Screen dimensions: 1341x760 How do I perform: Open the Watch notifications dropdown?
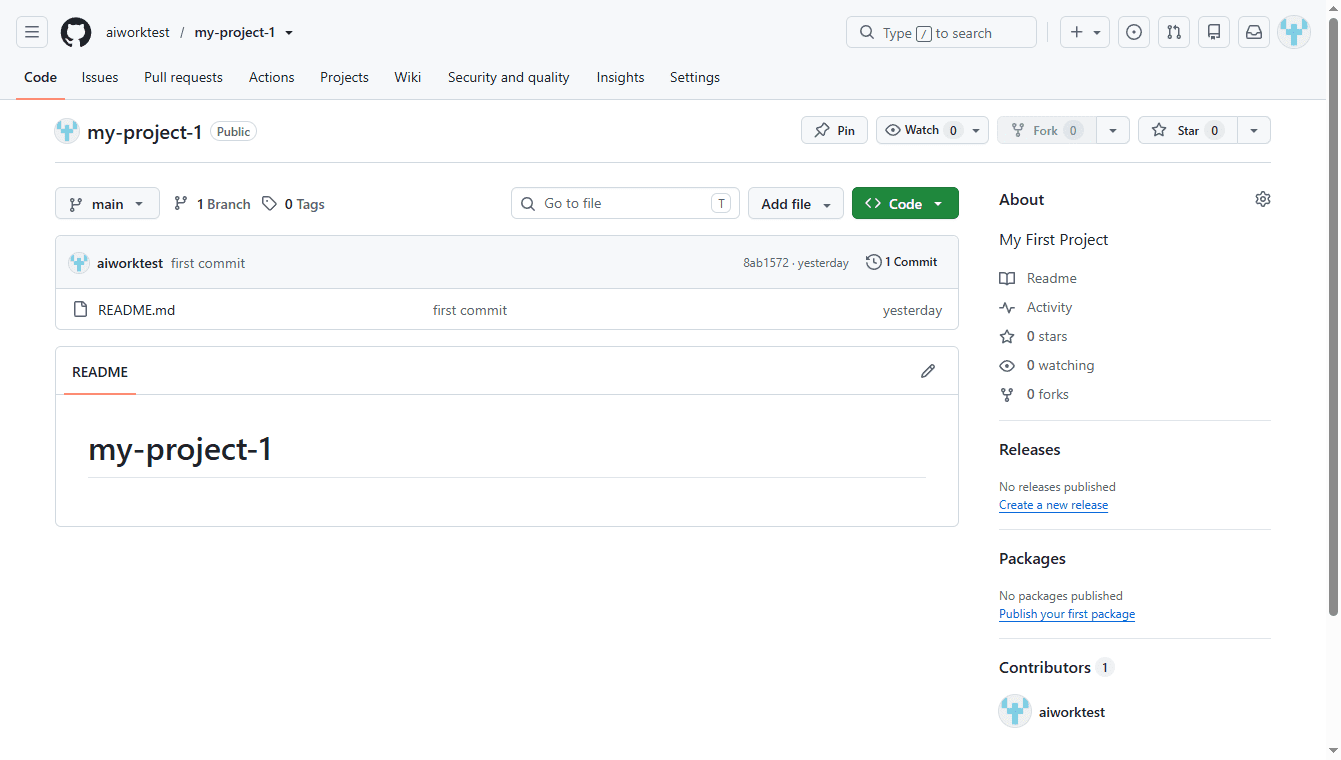933,130
